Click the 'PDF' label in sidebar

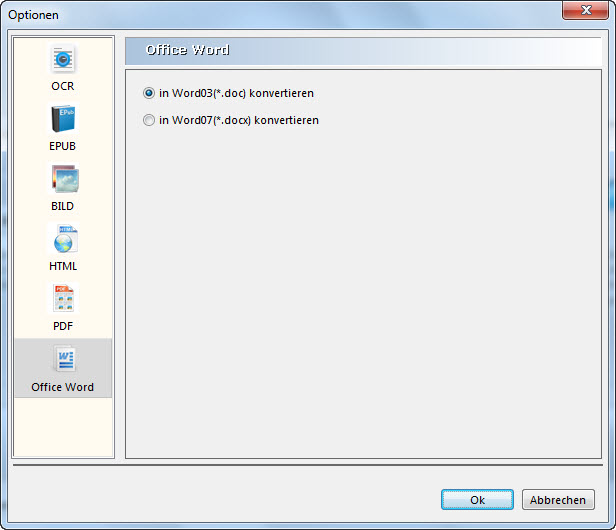click(63, 326)
